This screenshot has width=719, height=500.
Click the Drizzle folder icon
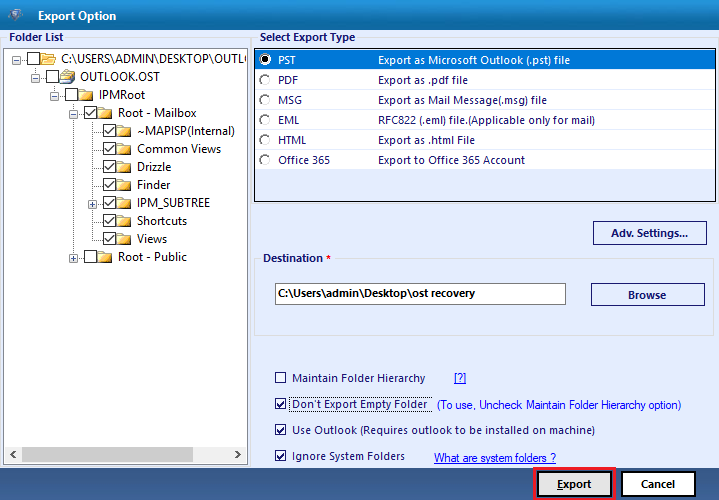124,167
